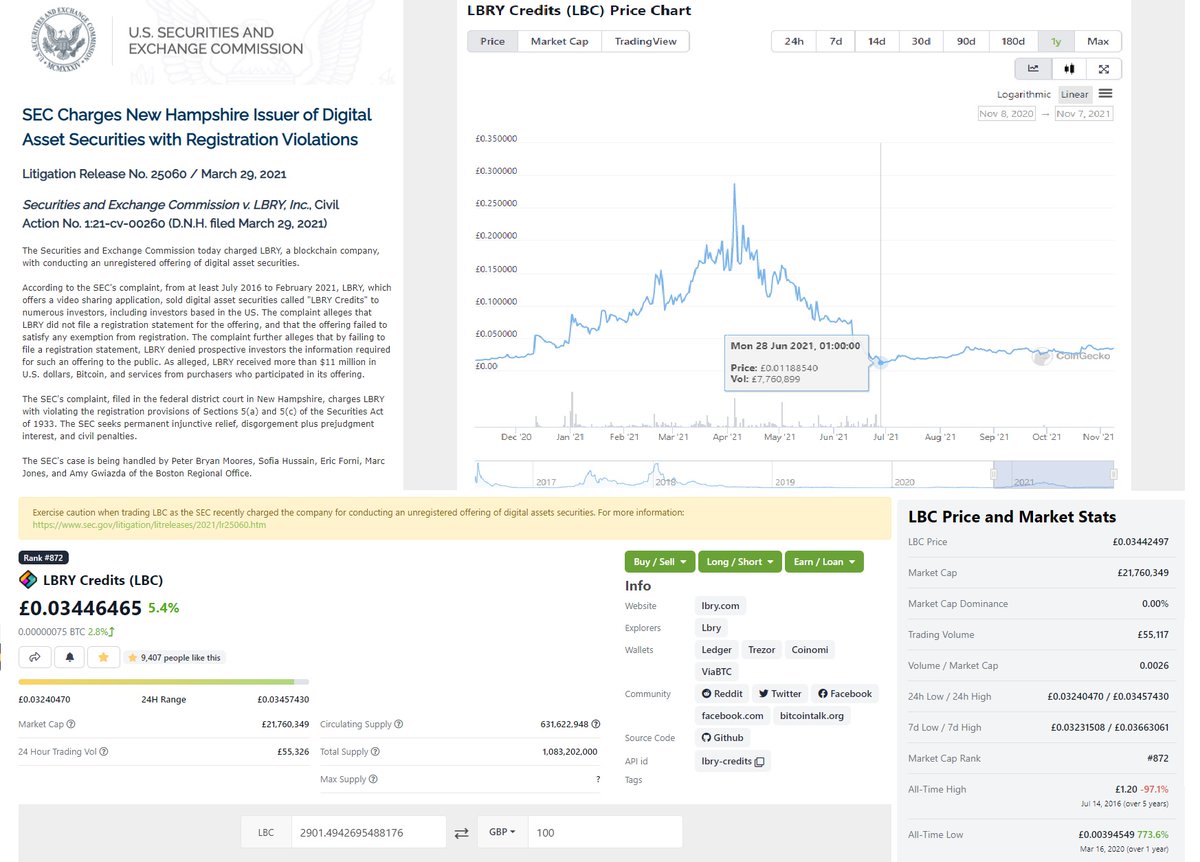Click the Circulating Supply help icon

pos(399,724)
